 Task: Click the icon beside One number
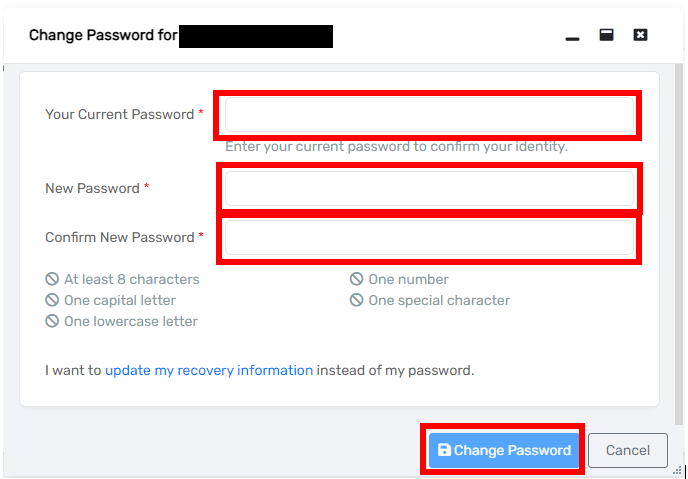[357, 280]
